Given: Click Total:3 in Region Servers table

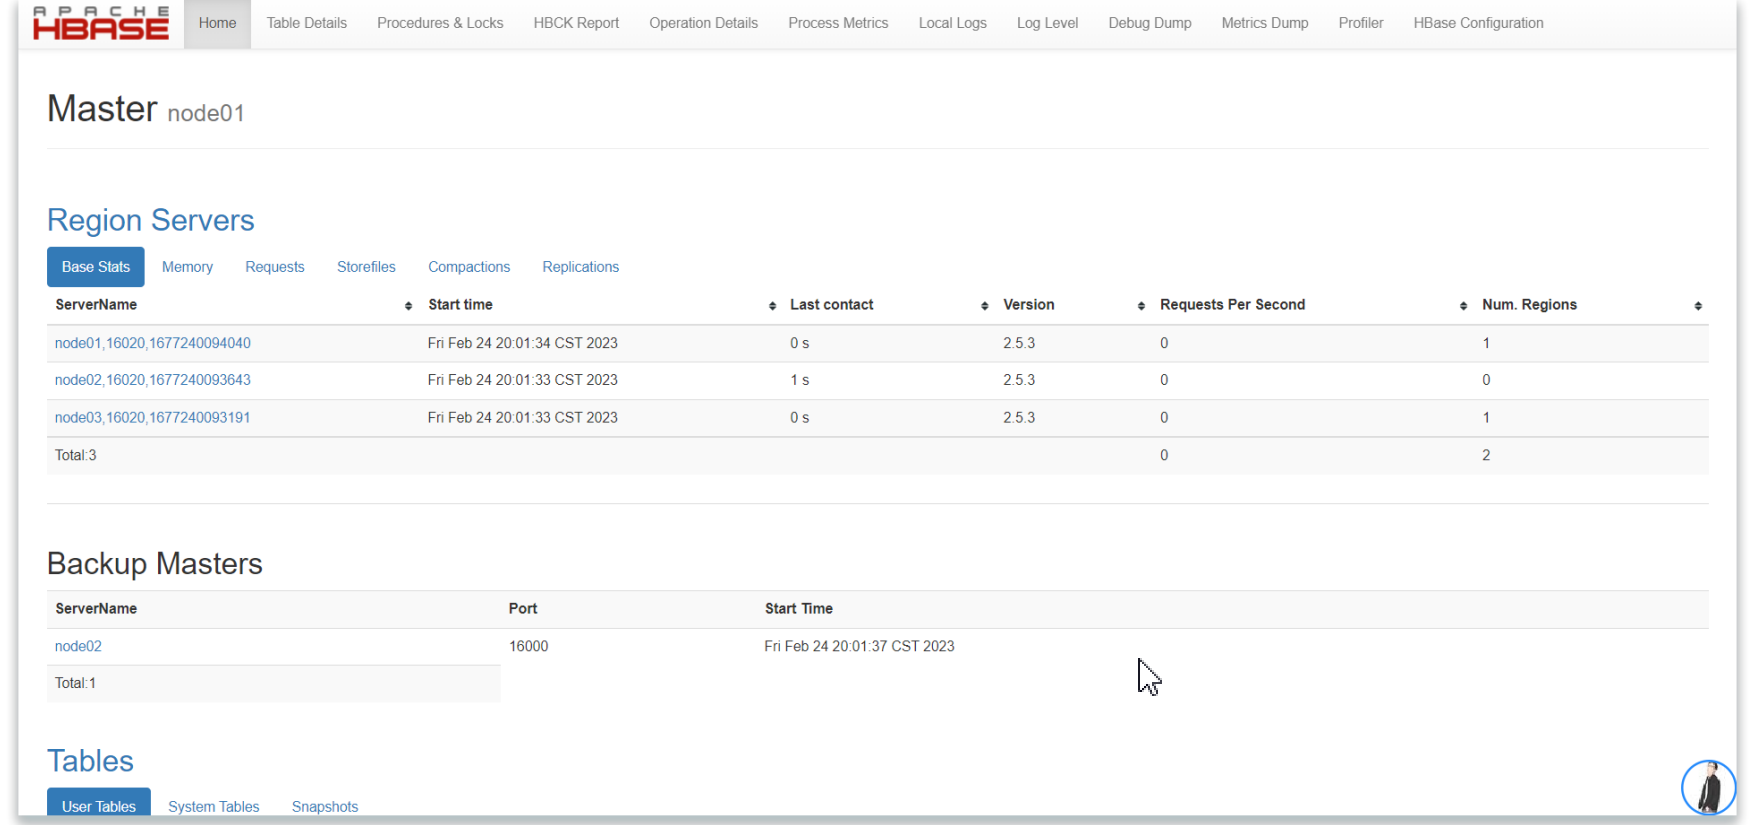Looking at the screenshot, I should (76, 455).
